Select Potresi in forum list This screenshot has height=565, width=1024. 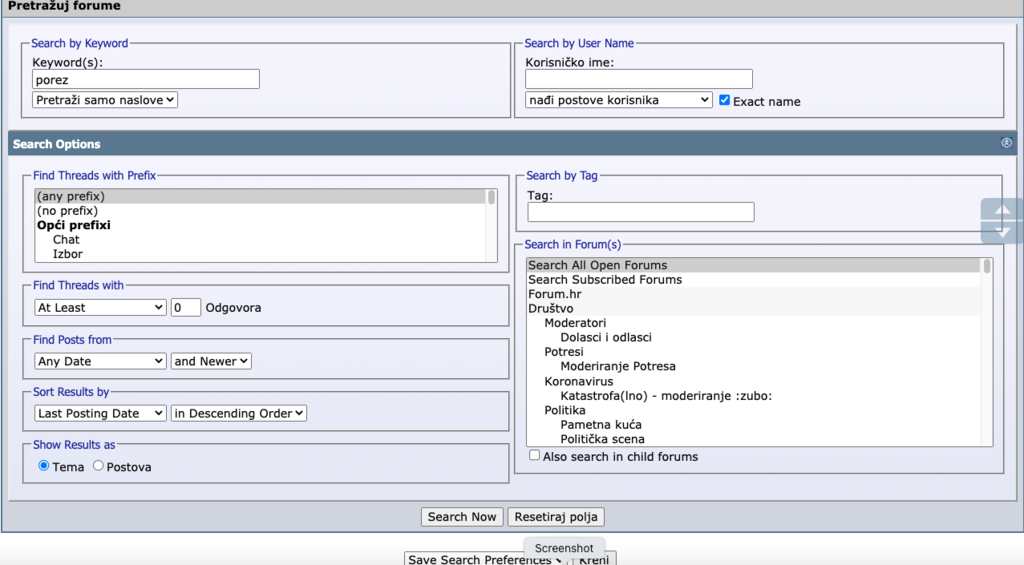point(754,351)
